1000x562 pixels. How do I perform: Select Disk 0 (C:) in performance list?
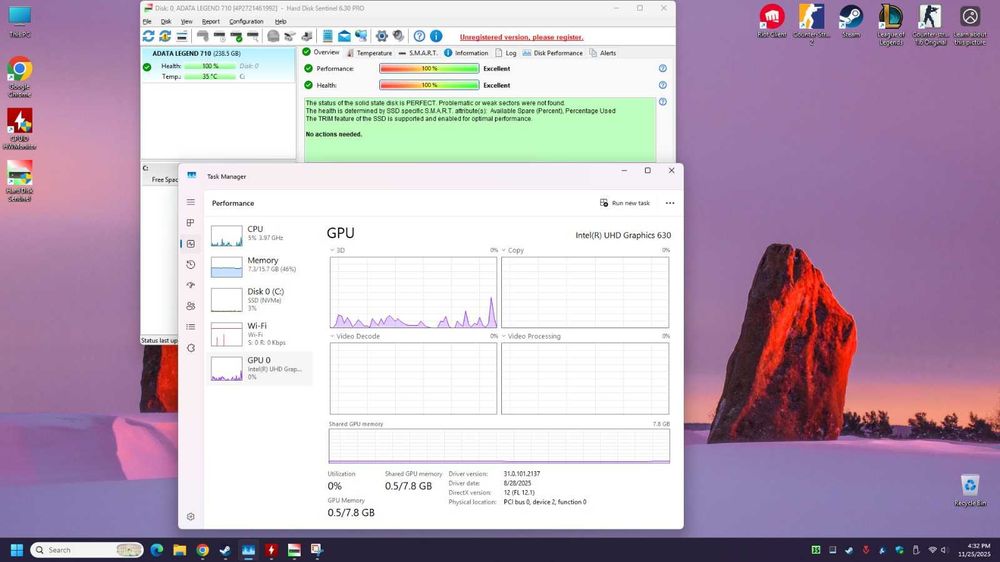tap(260, 299)
